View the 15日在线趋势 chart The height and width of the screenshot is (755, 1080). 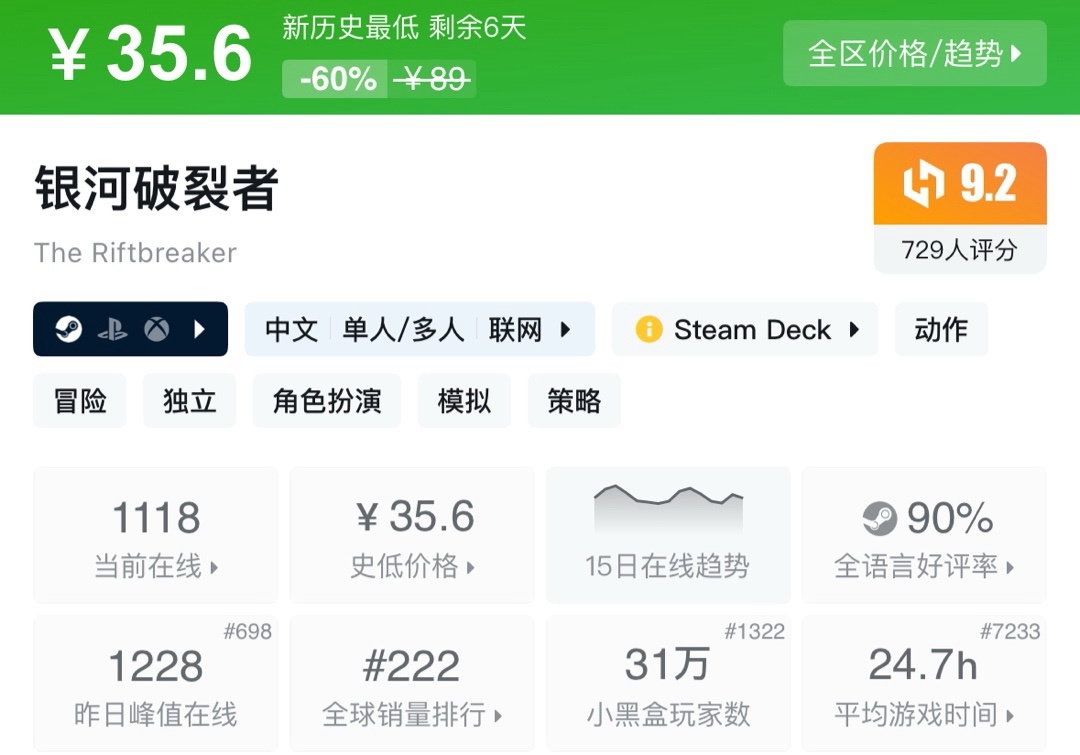(x=667, y=535)
